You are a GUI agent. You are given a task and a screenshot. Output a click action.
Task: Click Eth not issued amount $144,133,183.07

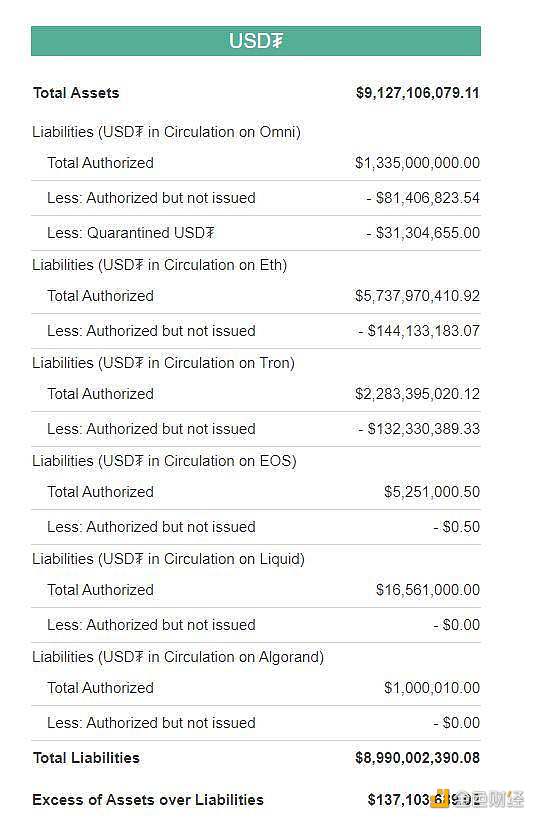[418, 331]
